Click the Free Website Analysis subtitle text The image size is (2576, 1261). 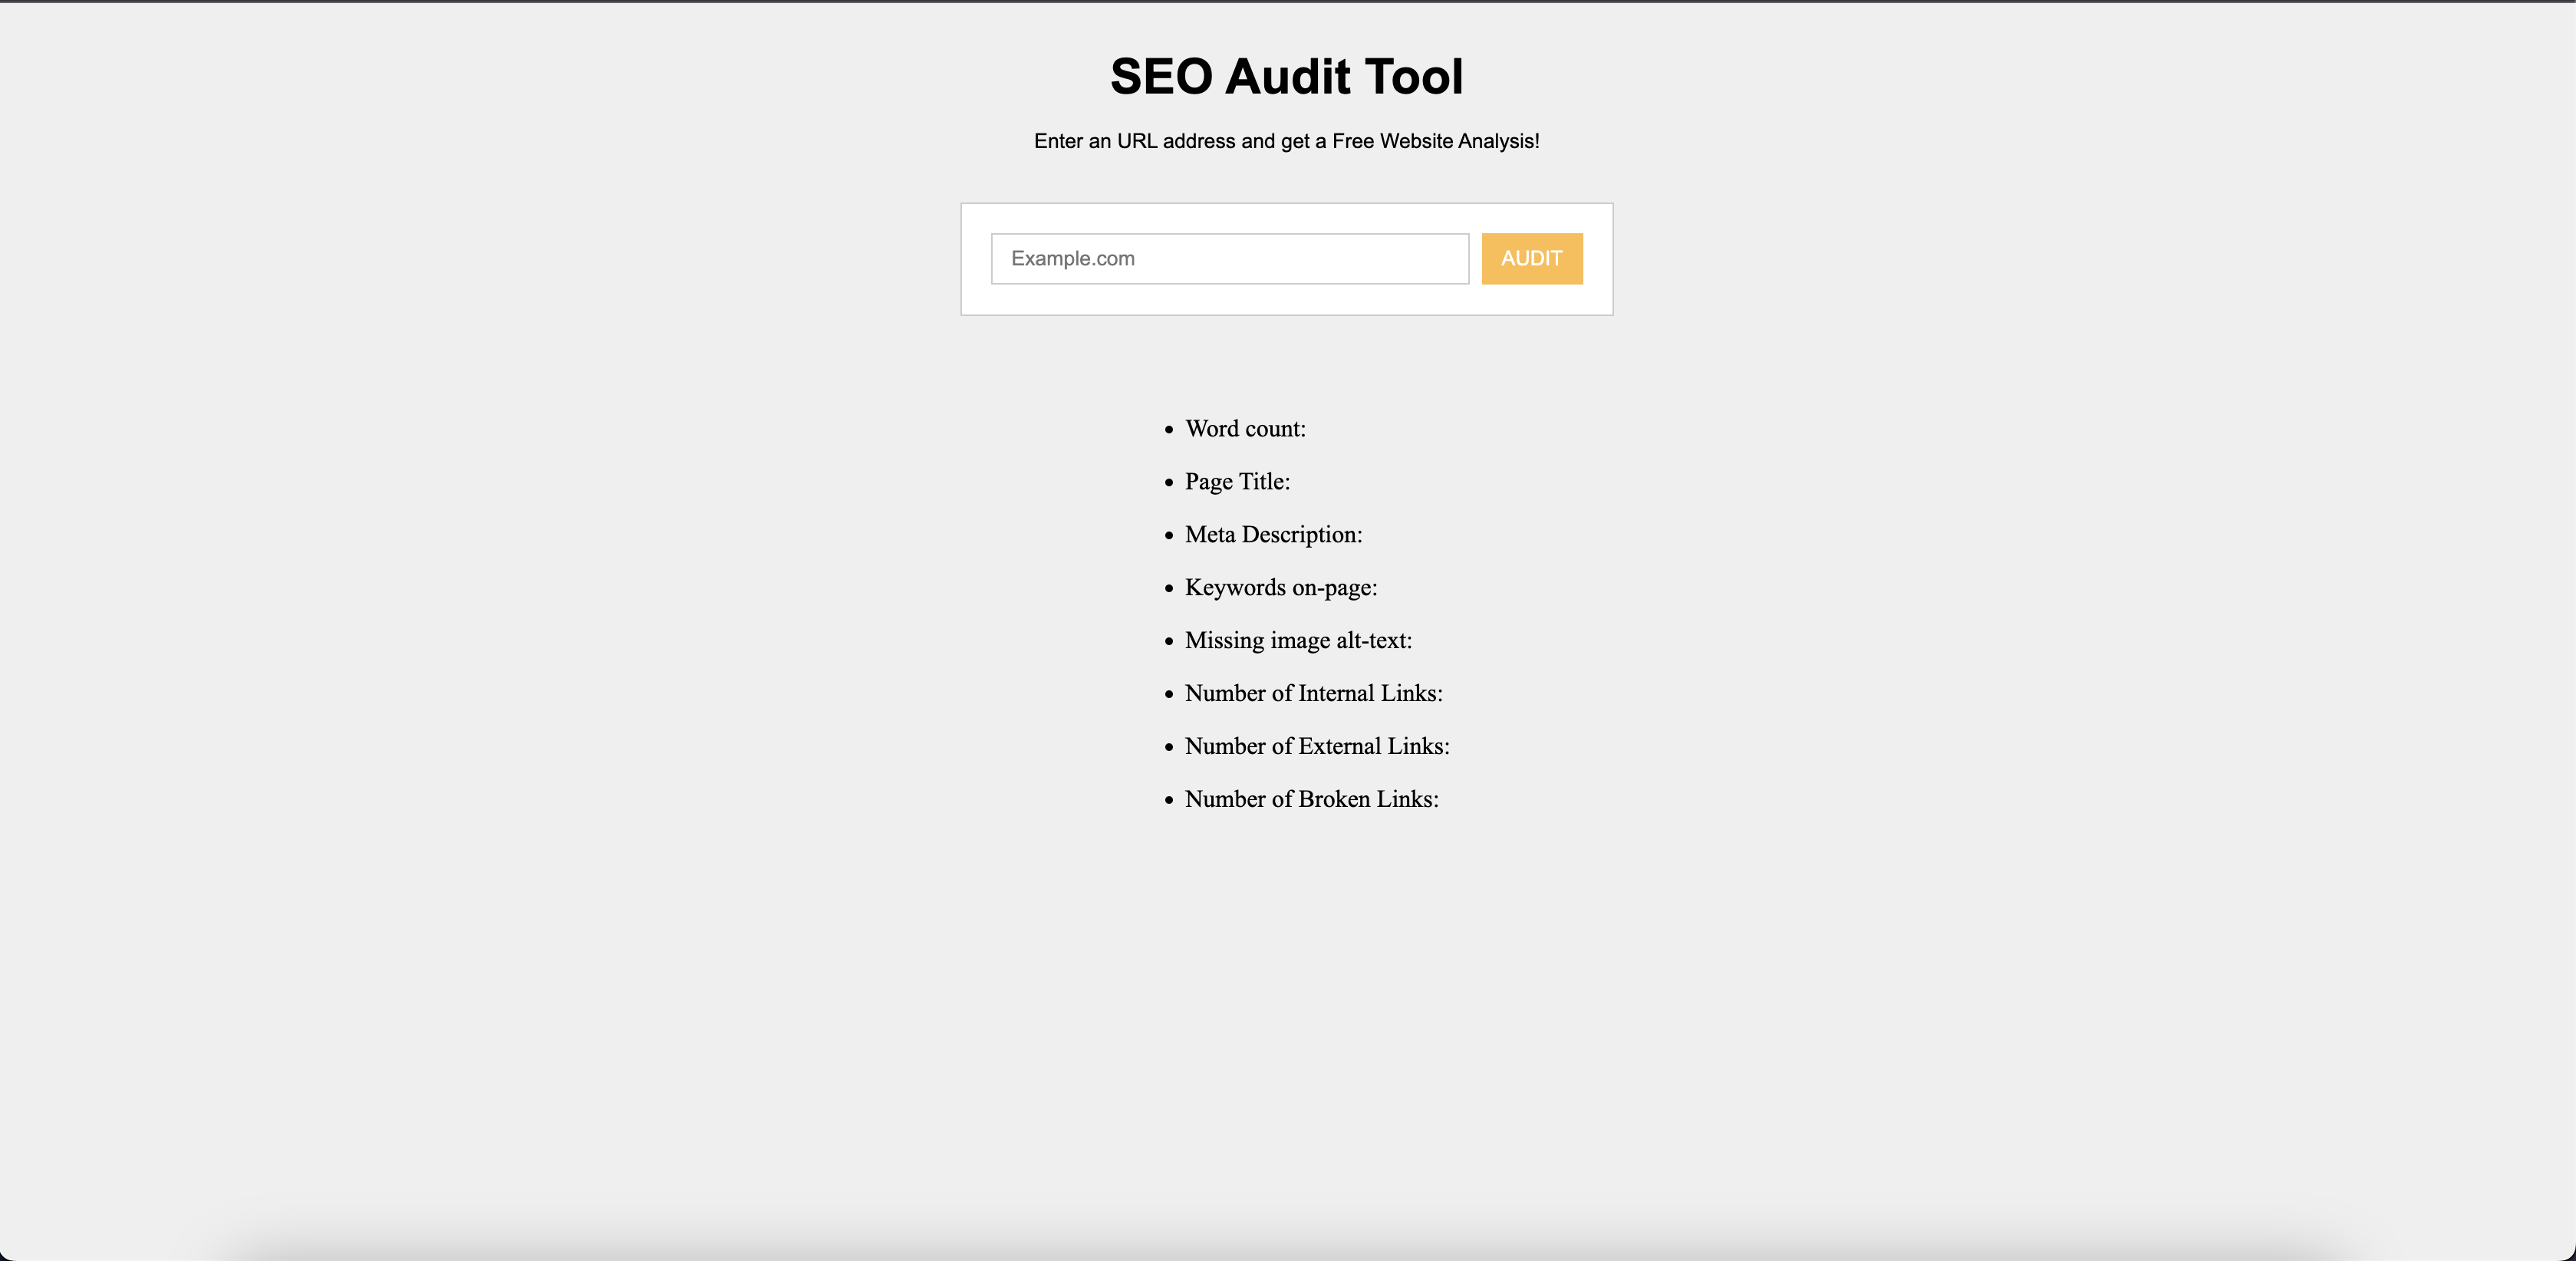tap(1286, 141)
